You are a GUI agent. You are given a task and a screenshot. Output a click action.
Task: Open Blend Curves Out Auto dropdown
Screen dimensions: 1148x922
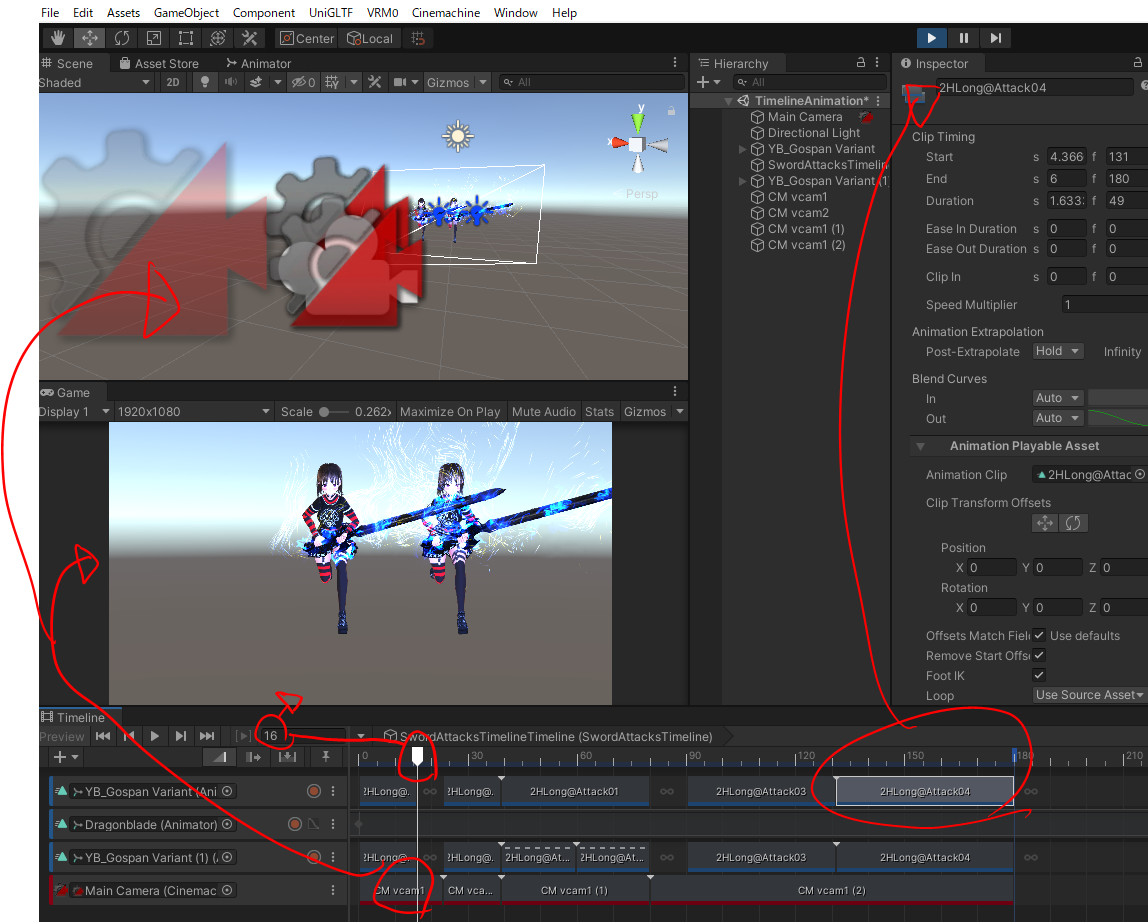(x=1057, y=418)
